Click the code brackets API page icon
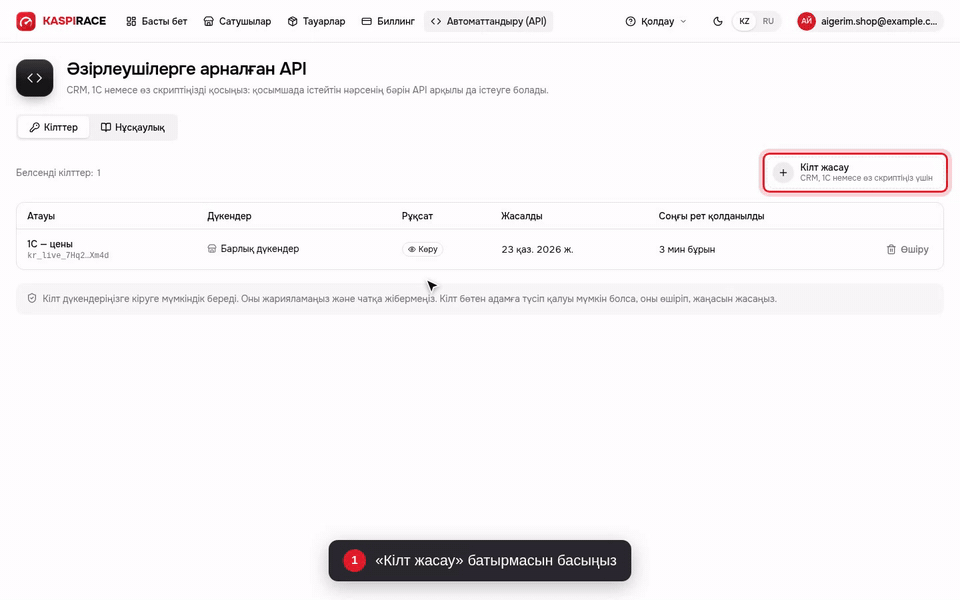The image size is (960, 600). pos(35,78)
